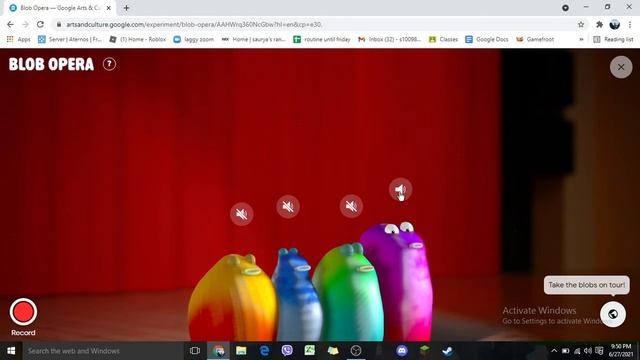Open the Classes bookmark
Screen dimensions: 640x360
443,39
